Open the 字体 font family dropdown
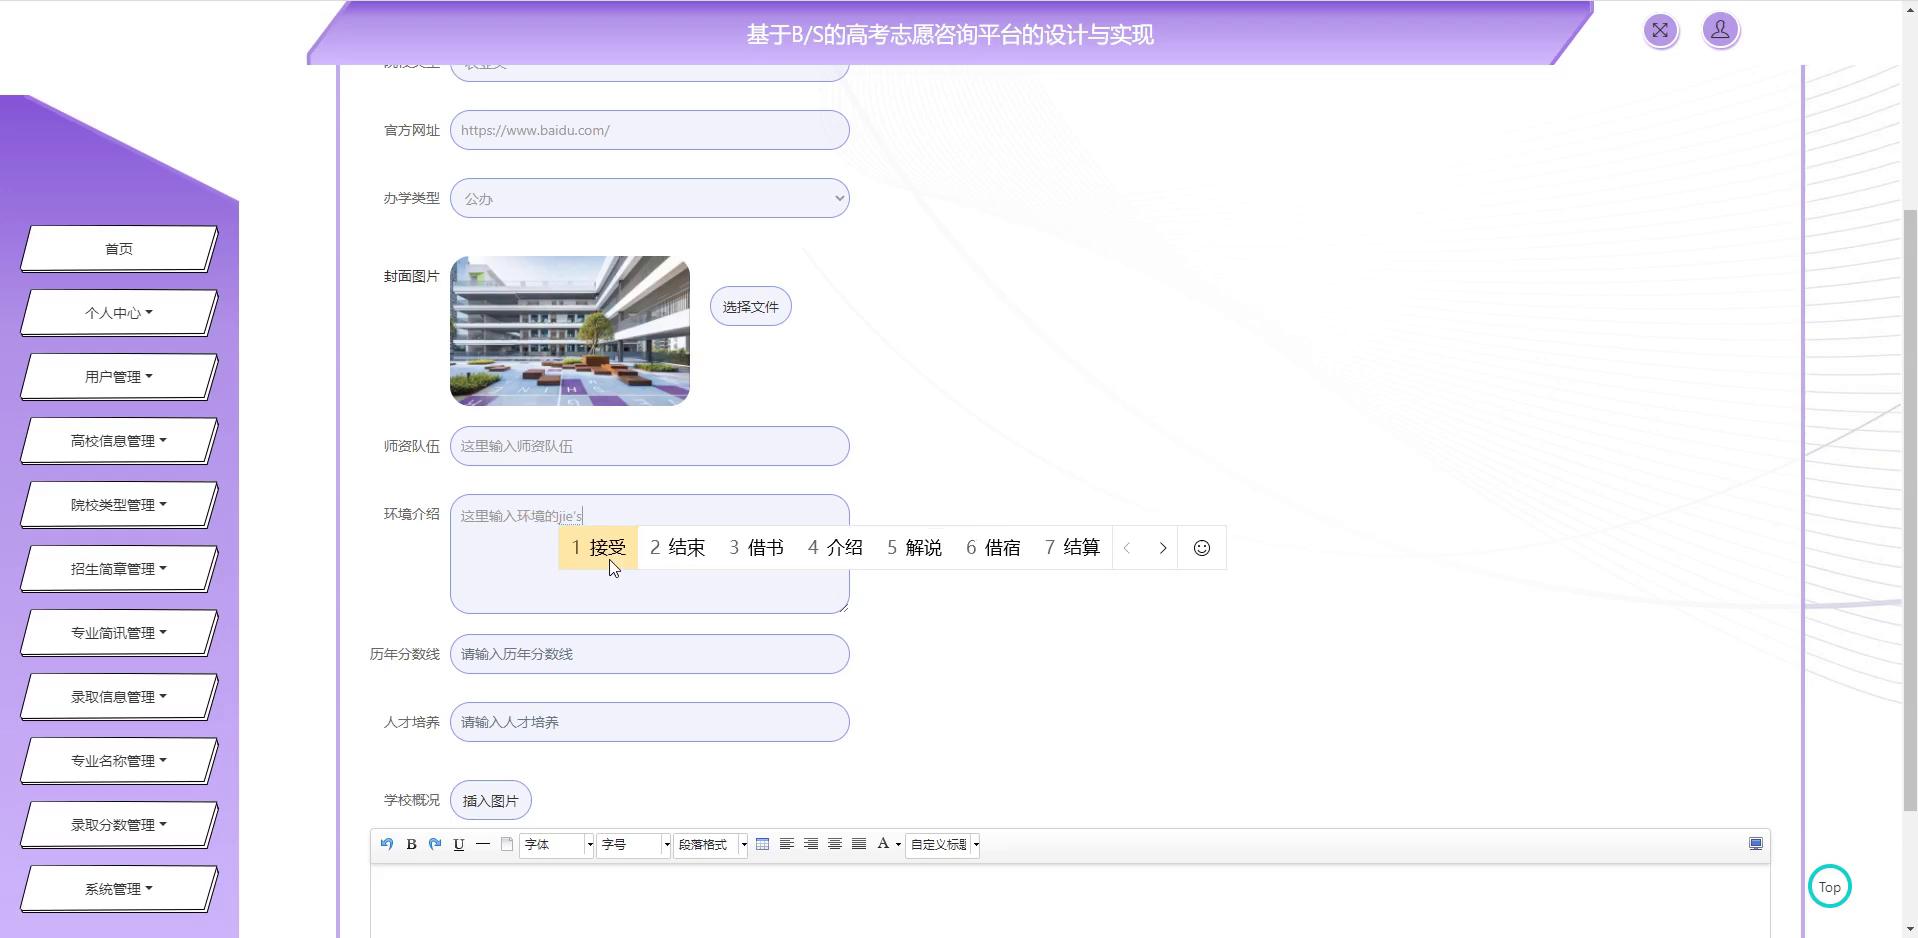 click(x=557, y=845)
